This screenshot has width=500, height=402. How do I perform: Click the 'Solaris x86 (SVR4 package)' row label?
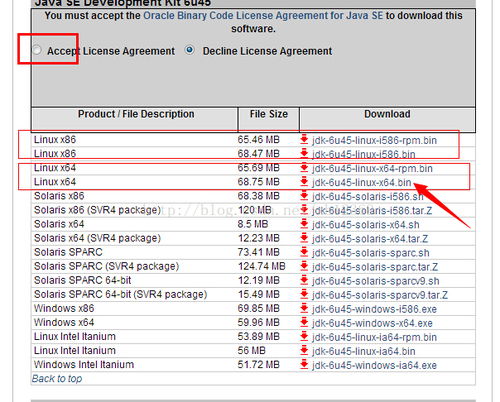(97, 210)
